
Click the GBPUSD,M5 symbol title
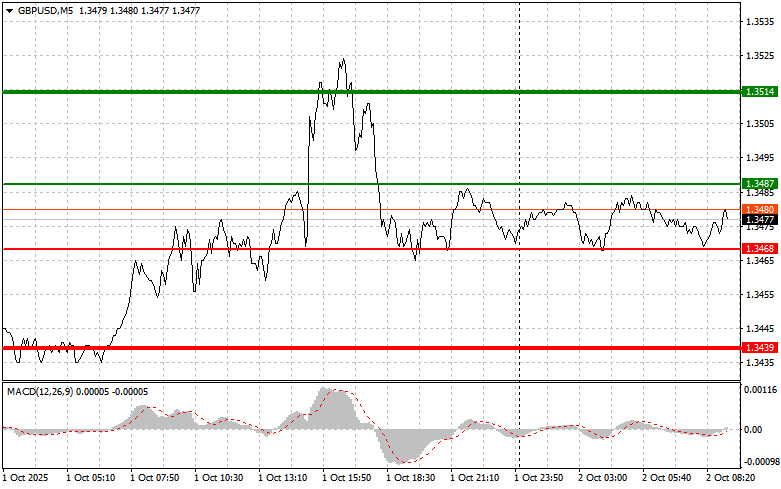click(45, 10)
